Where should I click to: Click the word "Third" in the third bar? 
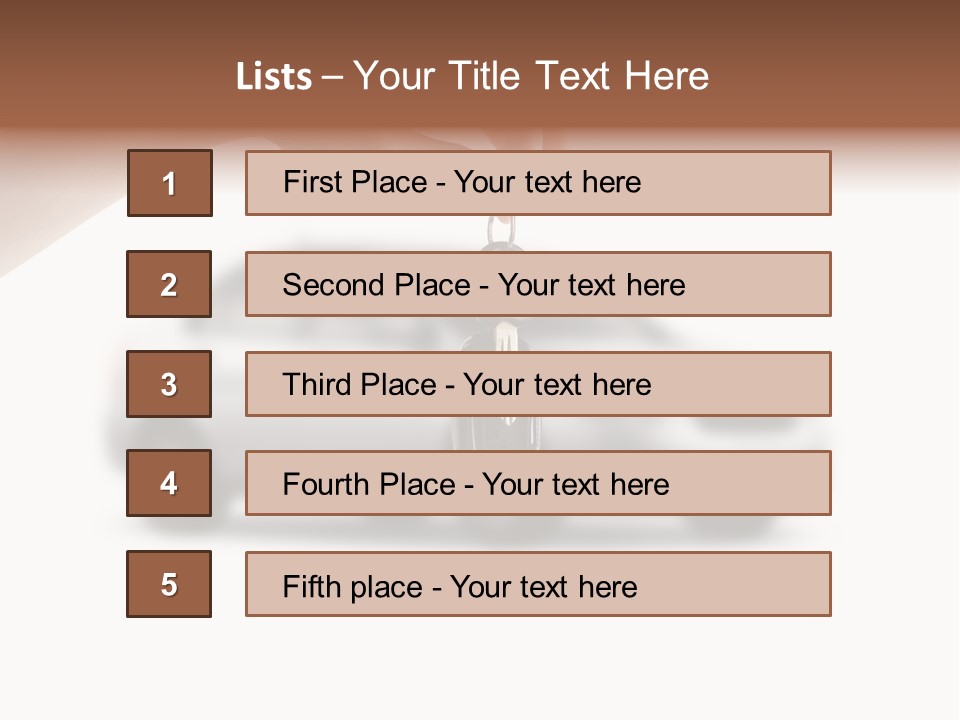(317, 385)
